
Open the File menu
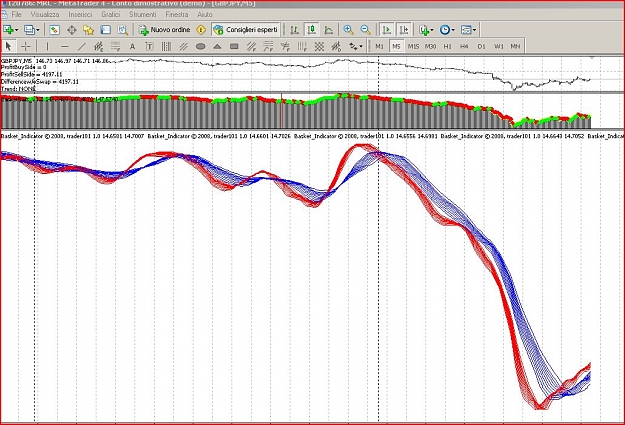click(x=16, y=14)
